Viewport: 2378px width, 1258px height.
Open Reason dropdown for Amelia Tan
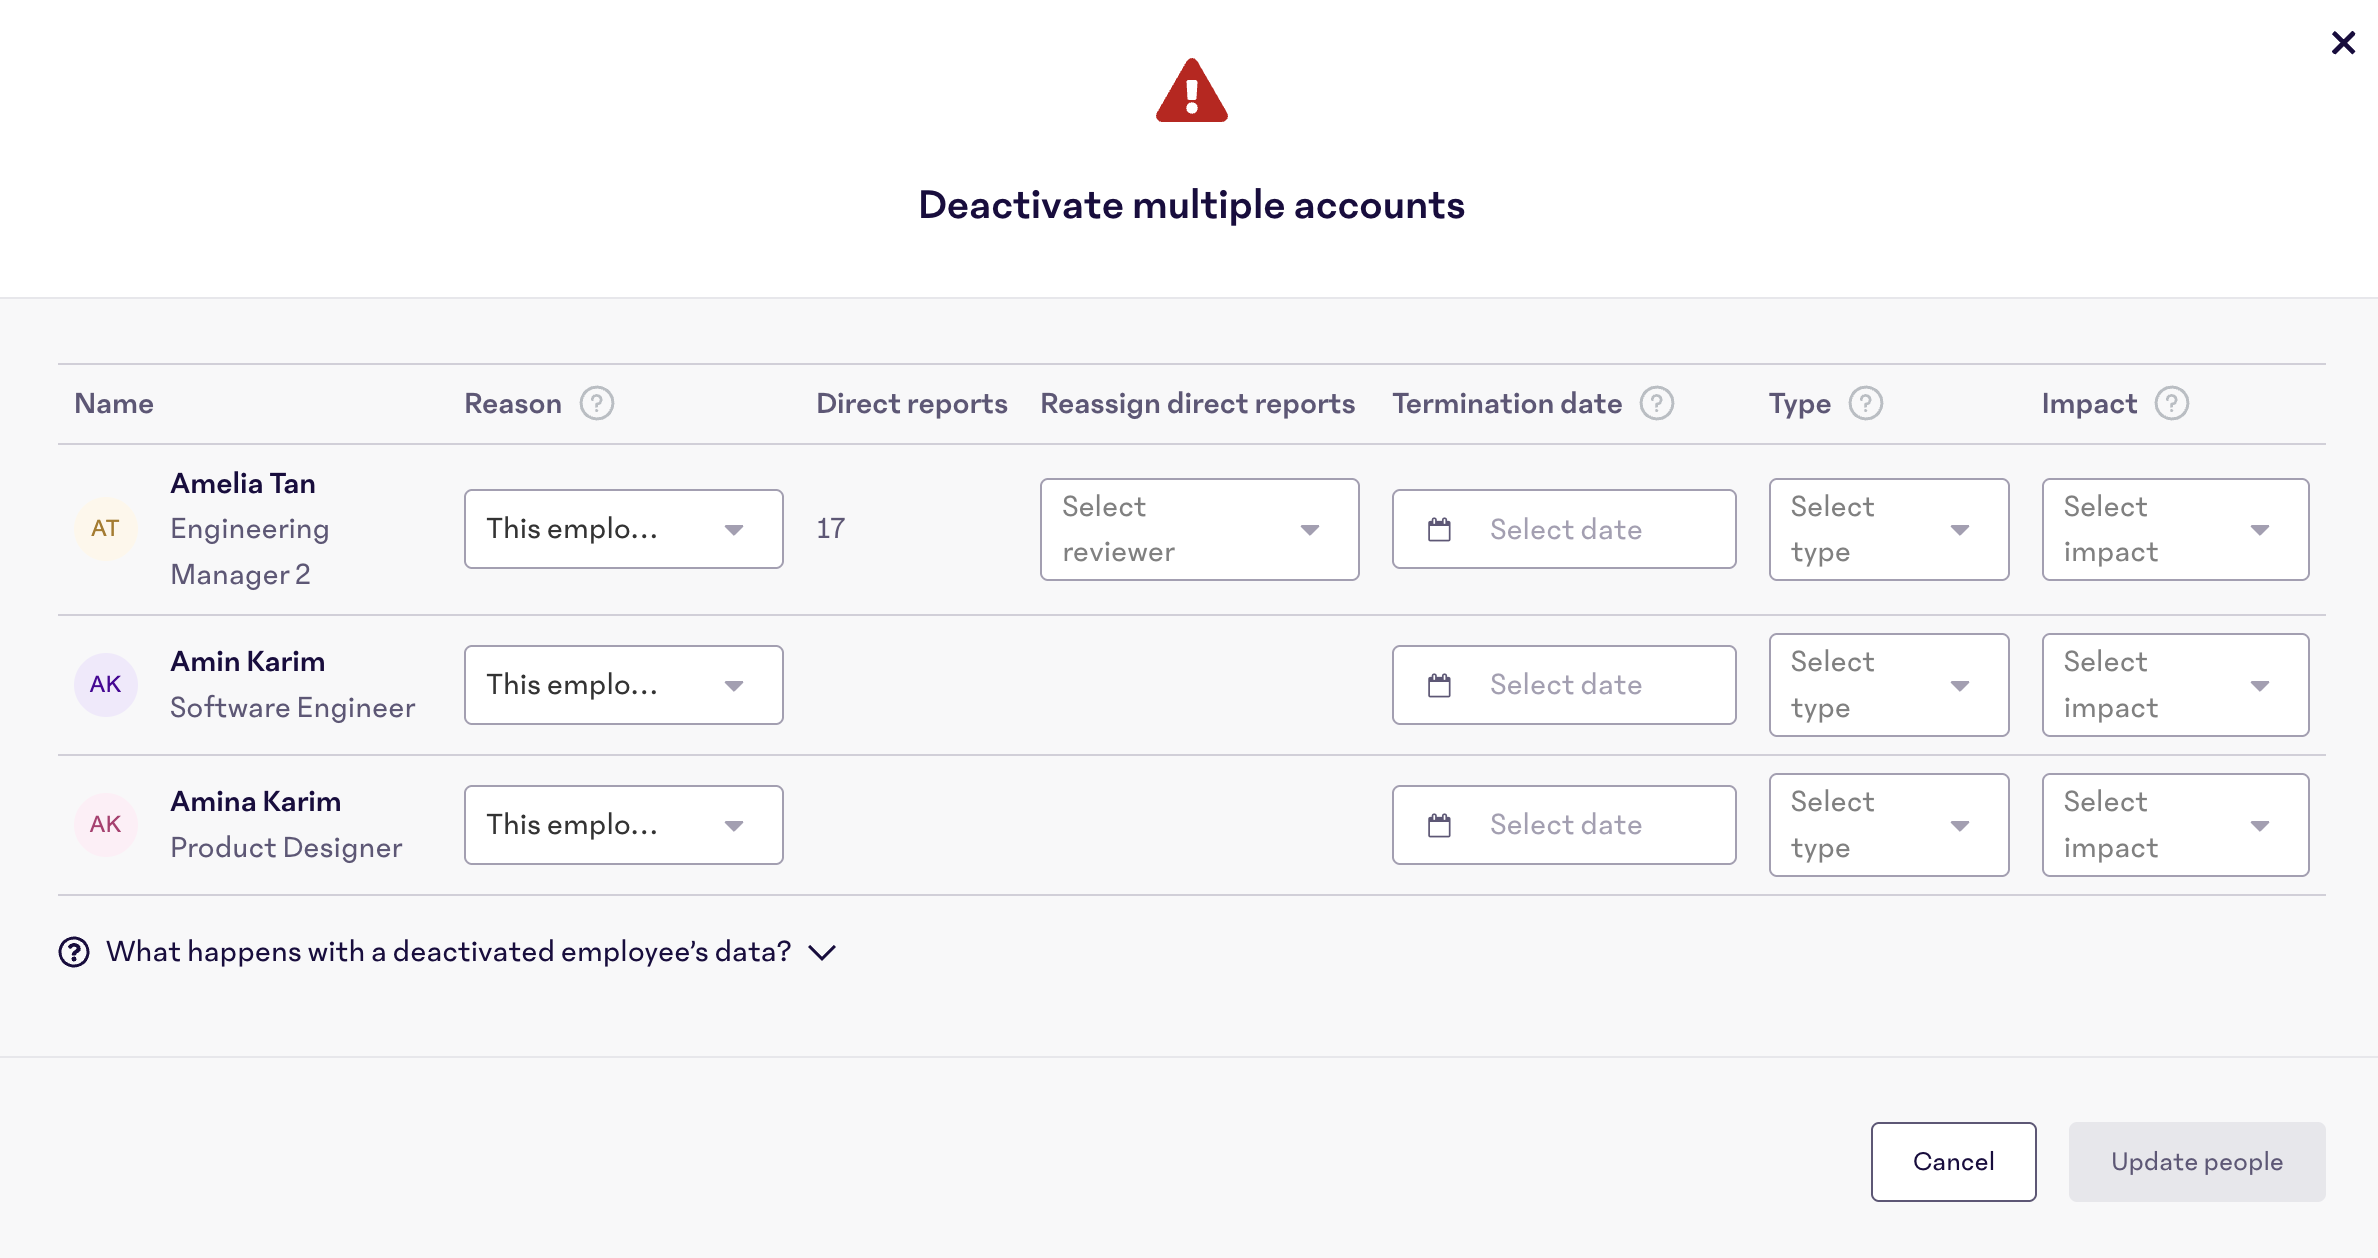(x=623, y=529)
